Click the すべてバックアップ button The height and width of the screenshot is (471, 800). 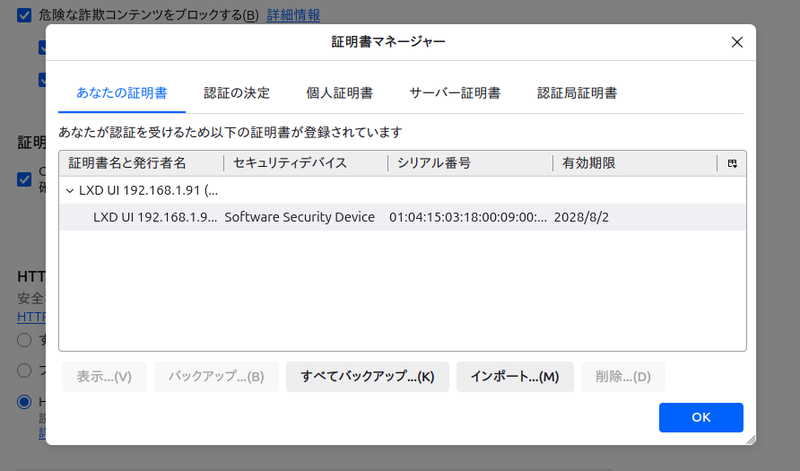pos(367,376)
